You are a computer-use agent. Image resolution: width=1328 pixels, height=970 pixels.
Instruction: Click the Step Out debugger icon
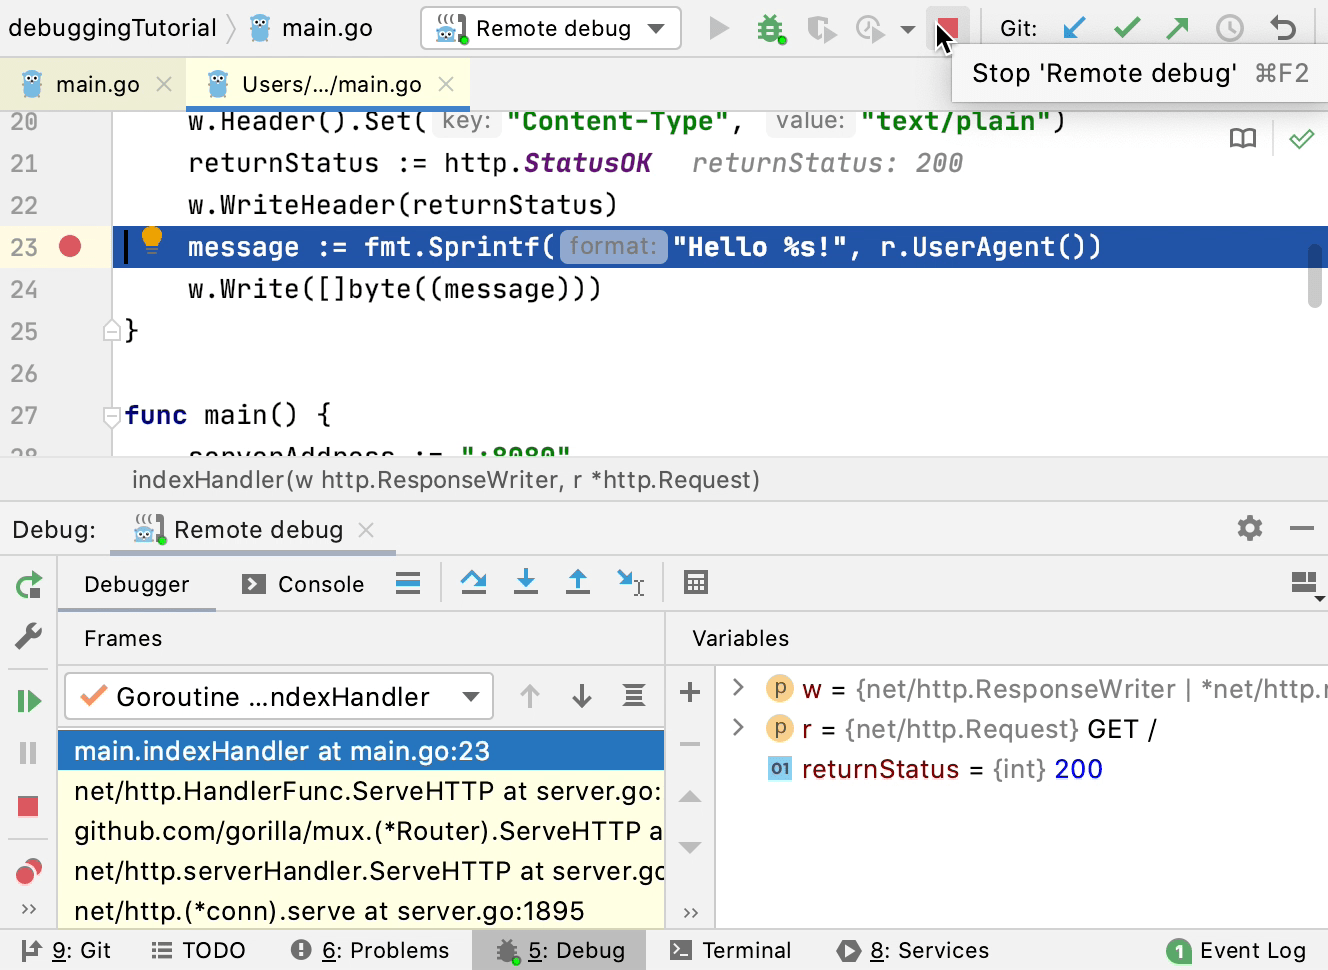[x=578, y=582]
